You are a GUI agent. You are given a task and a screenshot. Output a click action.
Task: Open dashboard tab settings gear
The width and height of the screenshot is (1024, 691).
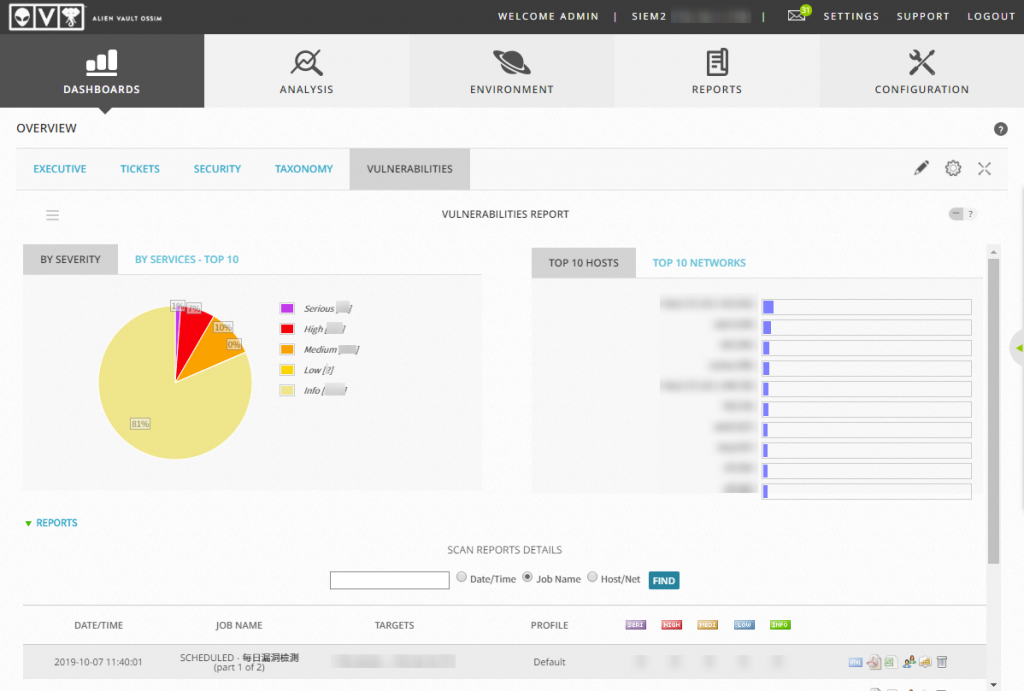coord(953,169)
